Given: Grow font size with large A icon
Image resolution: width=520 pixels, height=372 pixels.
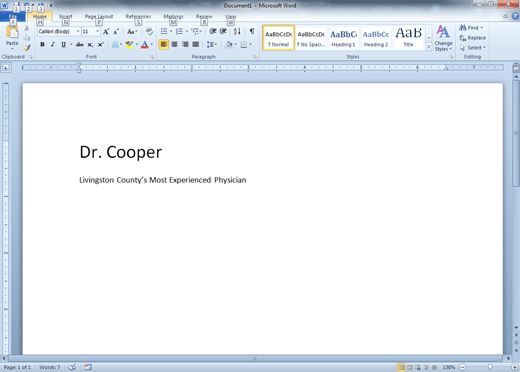Looking at the screenshot, I should [x=106, y=32].
